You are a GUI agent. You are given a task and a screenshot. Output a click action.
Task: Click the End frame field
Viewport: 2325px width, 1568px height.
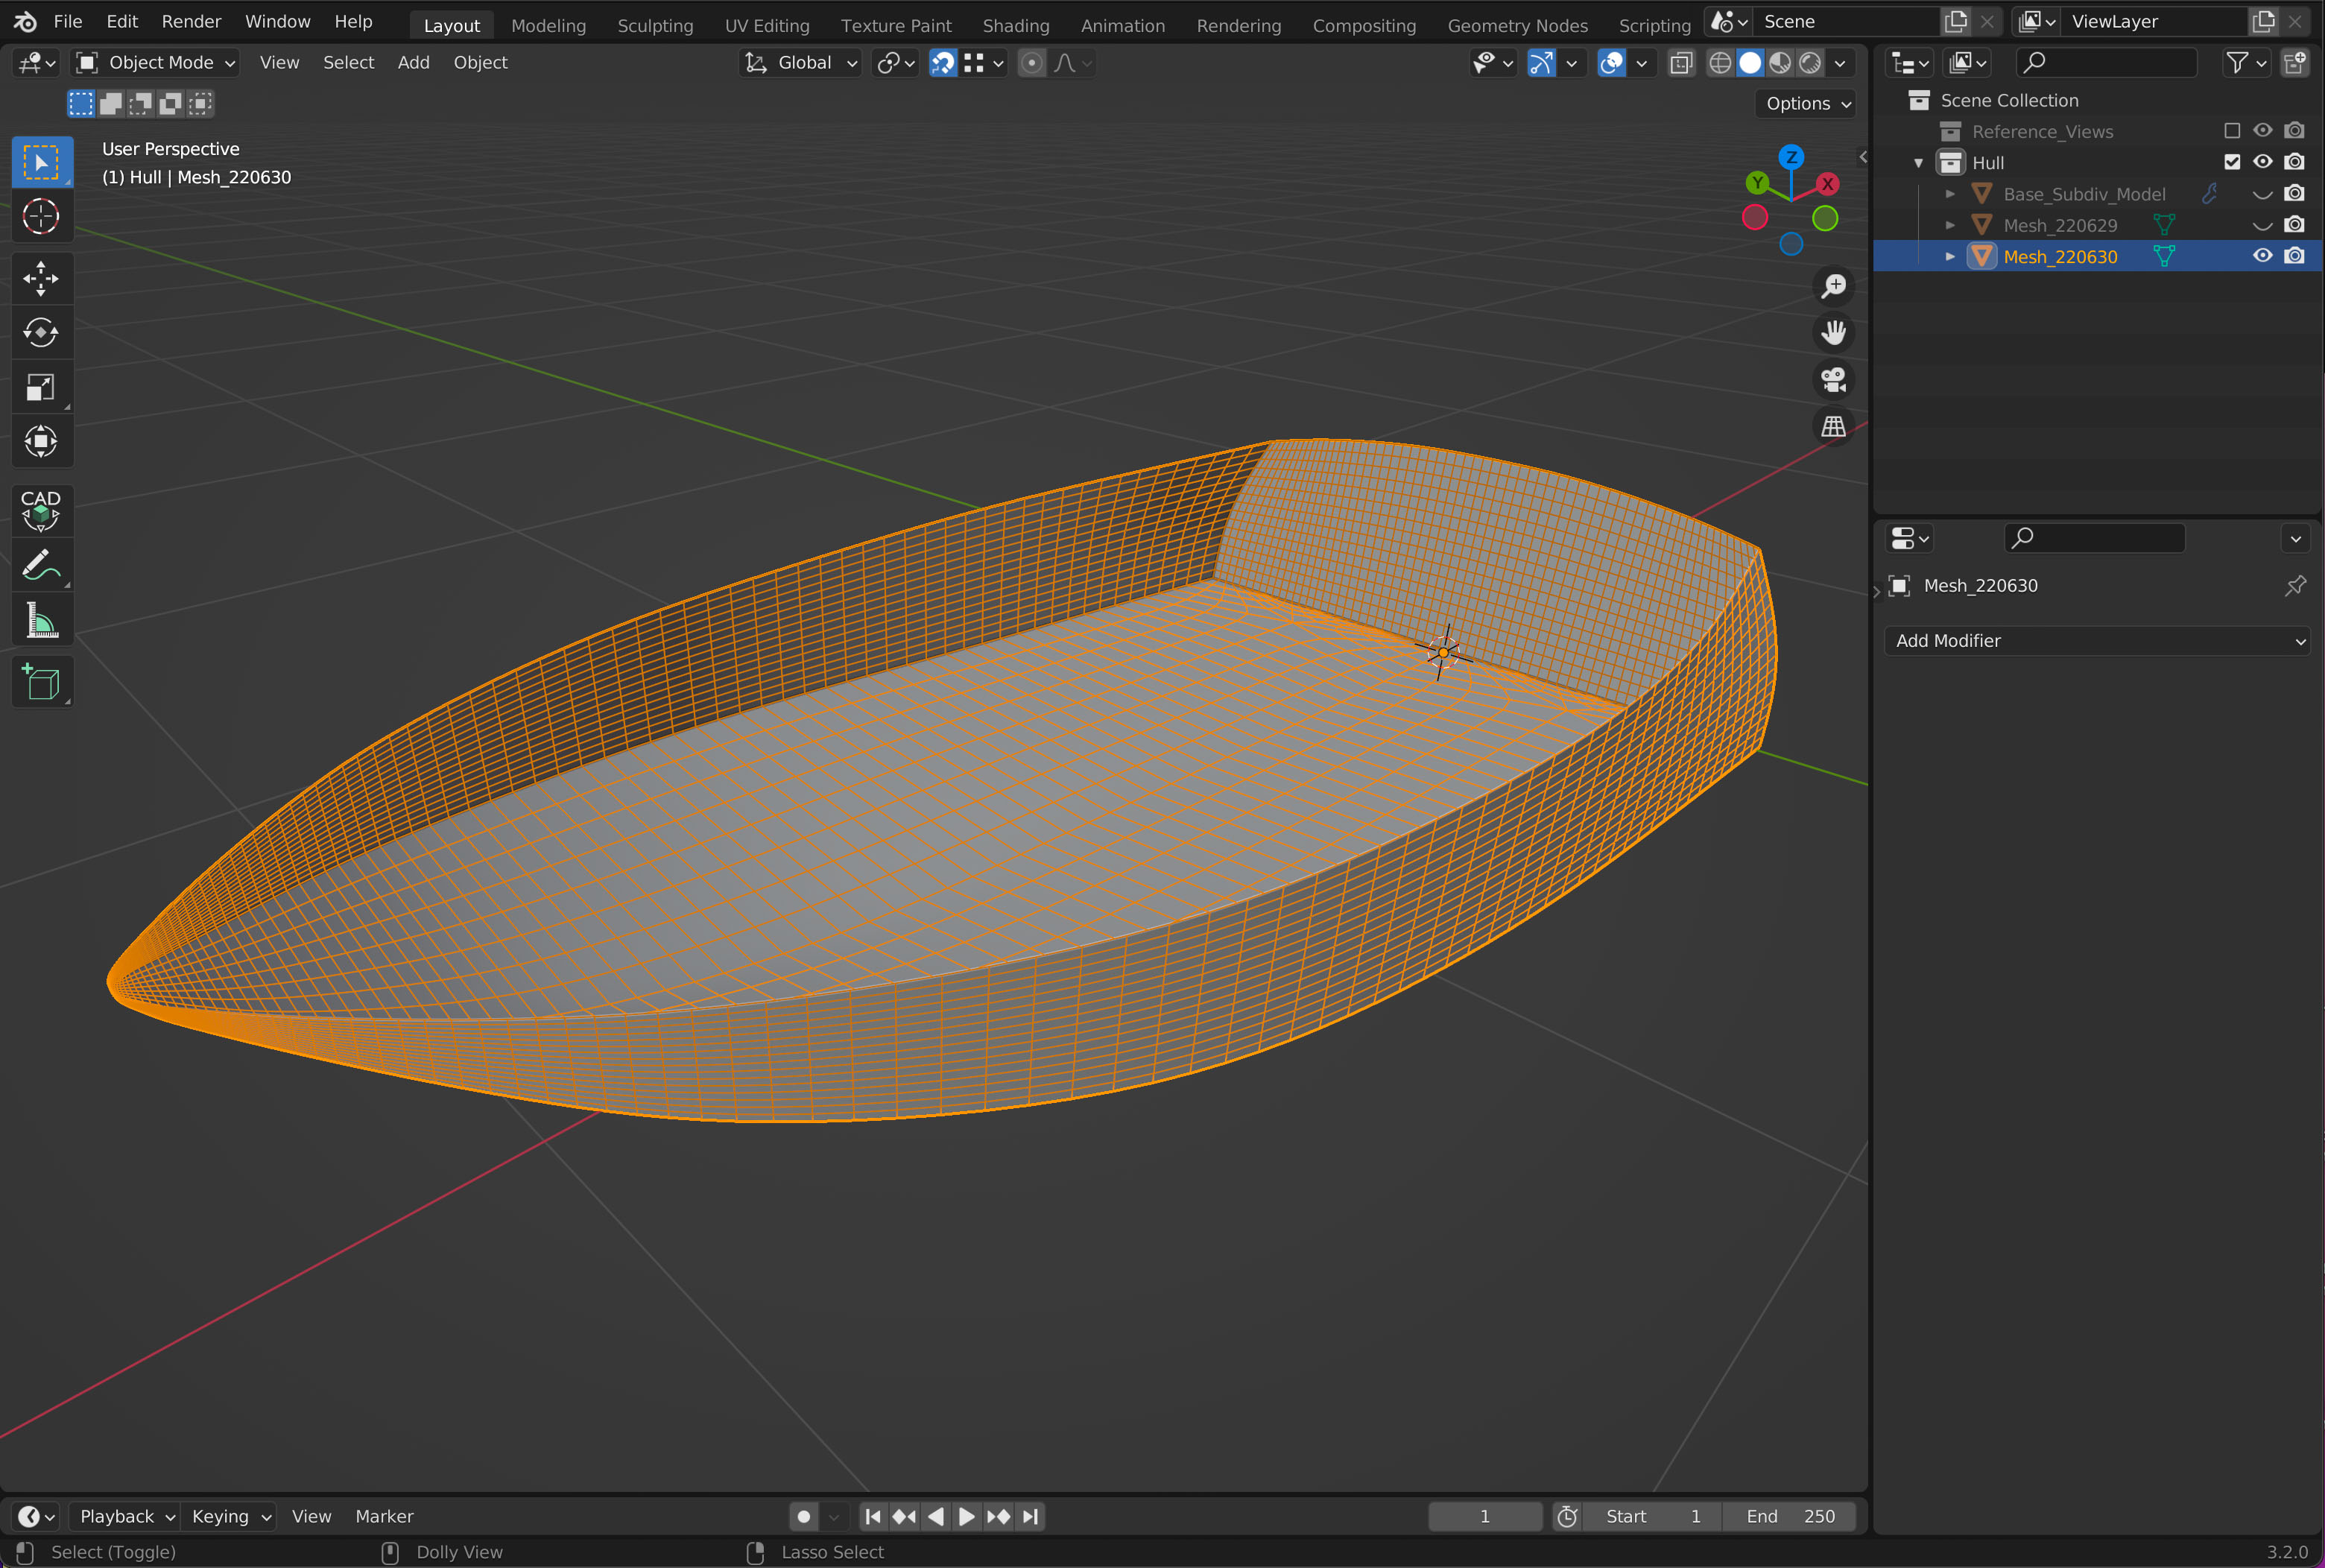(x=1789, y=1516)
